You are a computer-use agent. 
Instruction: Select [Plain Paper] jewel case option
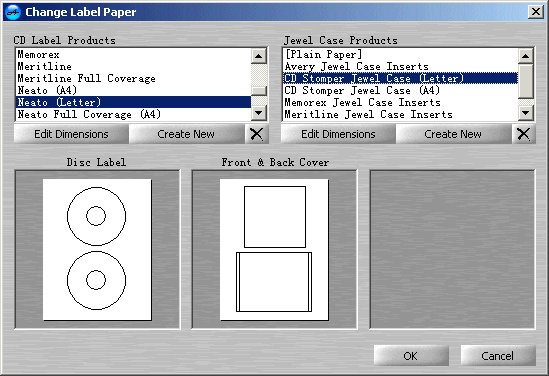coord(400,55)
